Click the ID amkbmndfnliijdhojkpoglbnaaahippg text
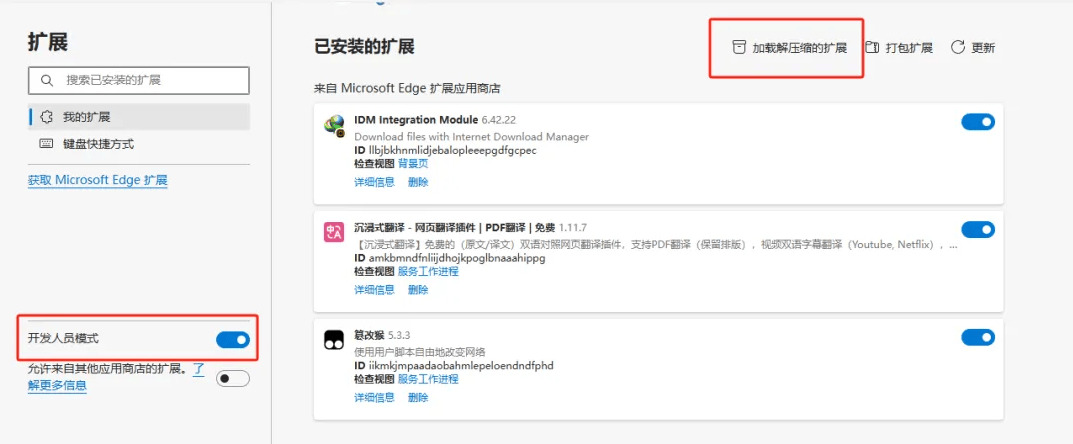1073x444 pixels. point(457,258)
